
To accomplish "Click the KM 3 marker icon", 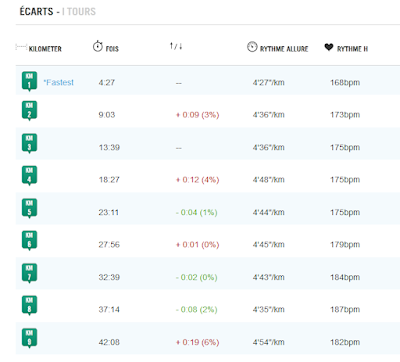I will [29, 143].
